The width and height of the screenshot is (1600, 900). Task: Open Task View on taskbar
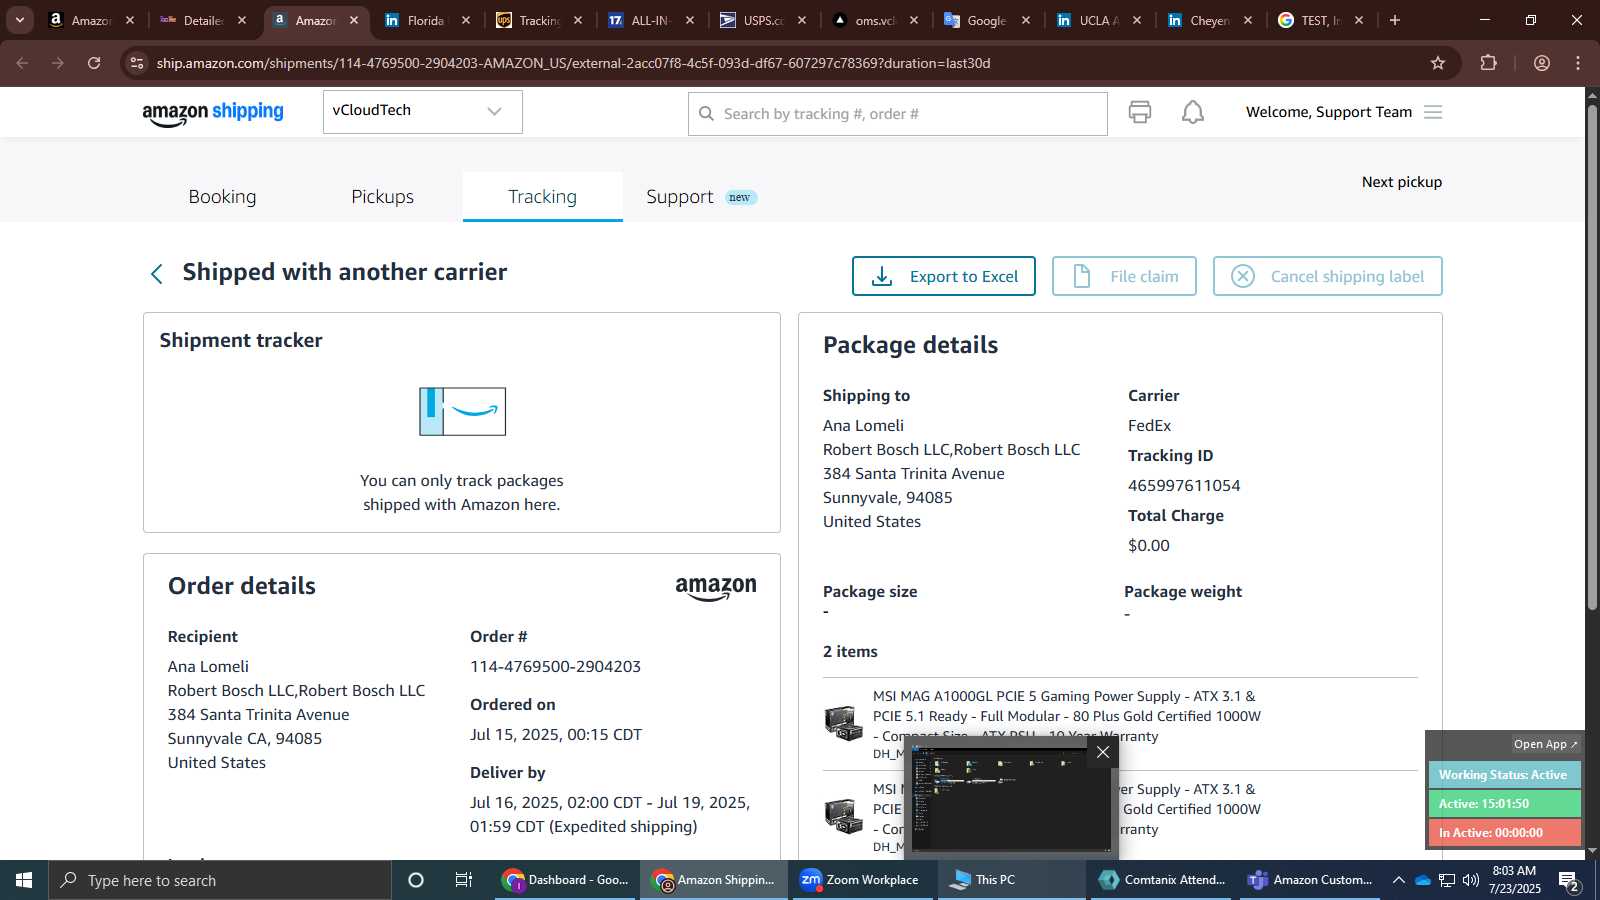click(x=464, y=880)
